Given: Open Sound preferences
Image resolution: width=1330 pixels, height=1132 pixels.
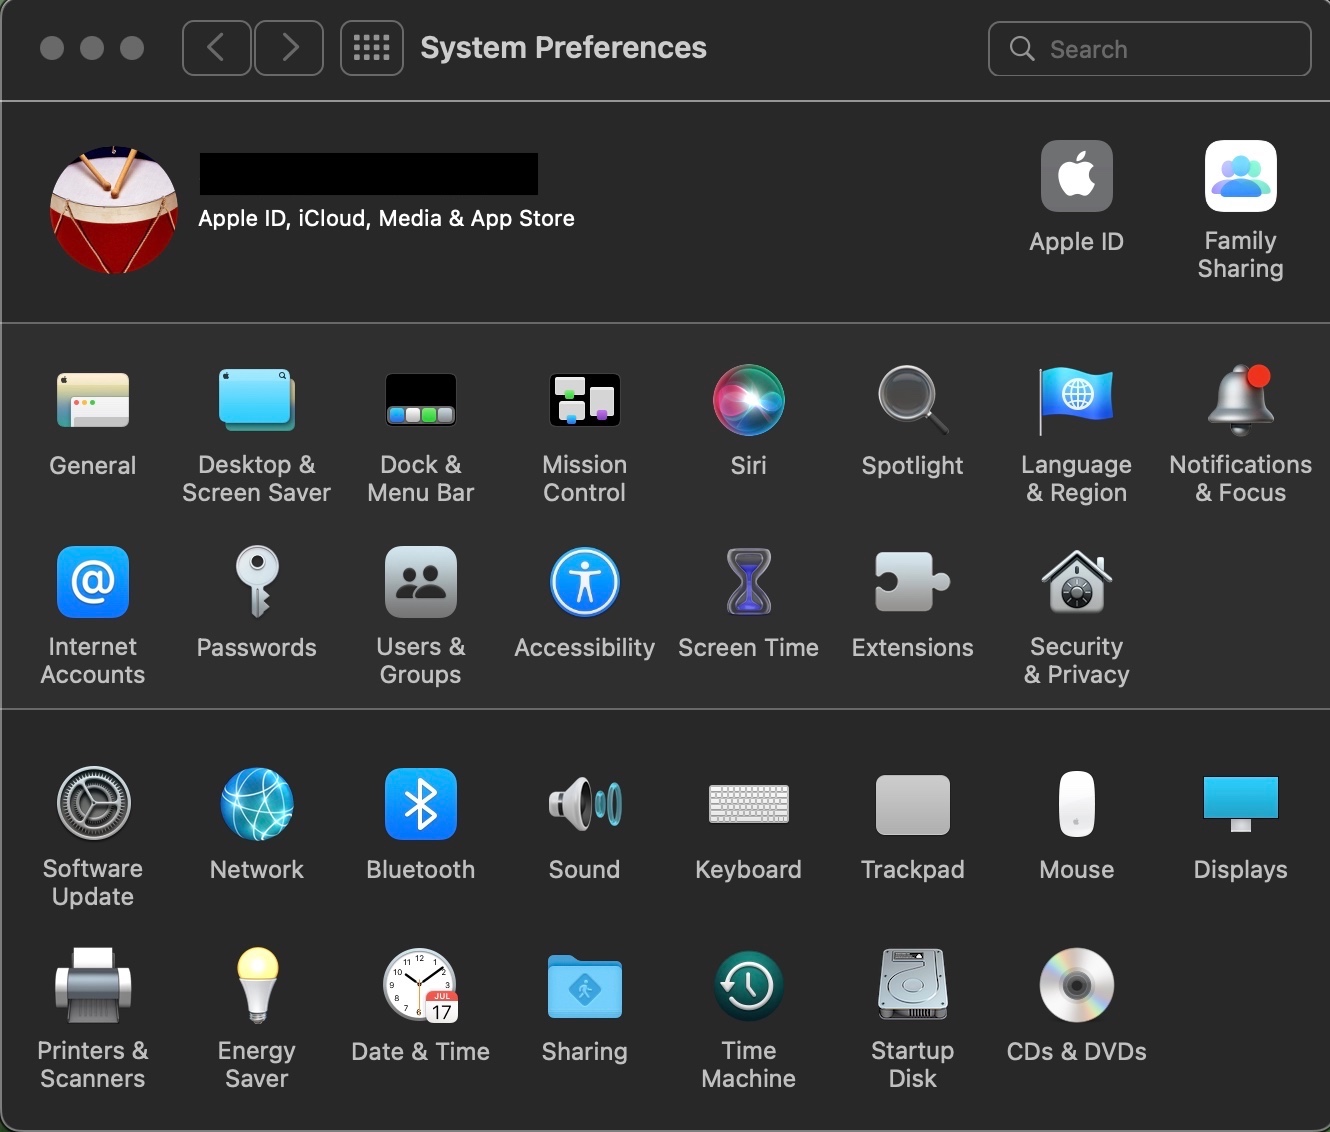Looking at the screenshot, I should coord(585,803).
